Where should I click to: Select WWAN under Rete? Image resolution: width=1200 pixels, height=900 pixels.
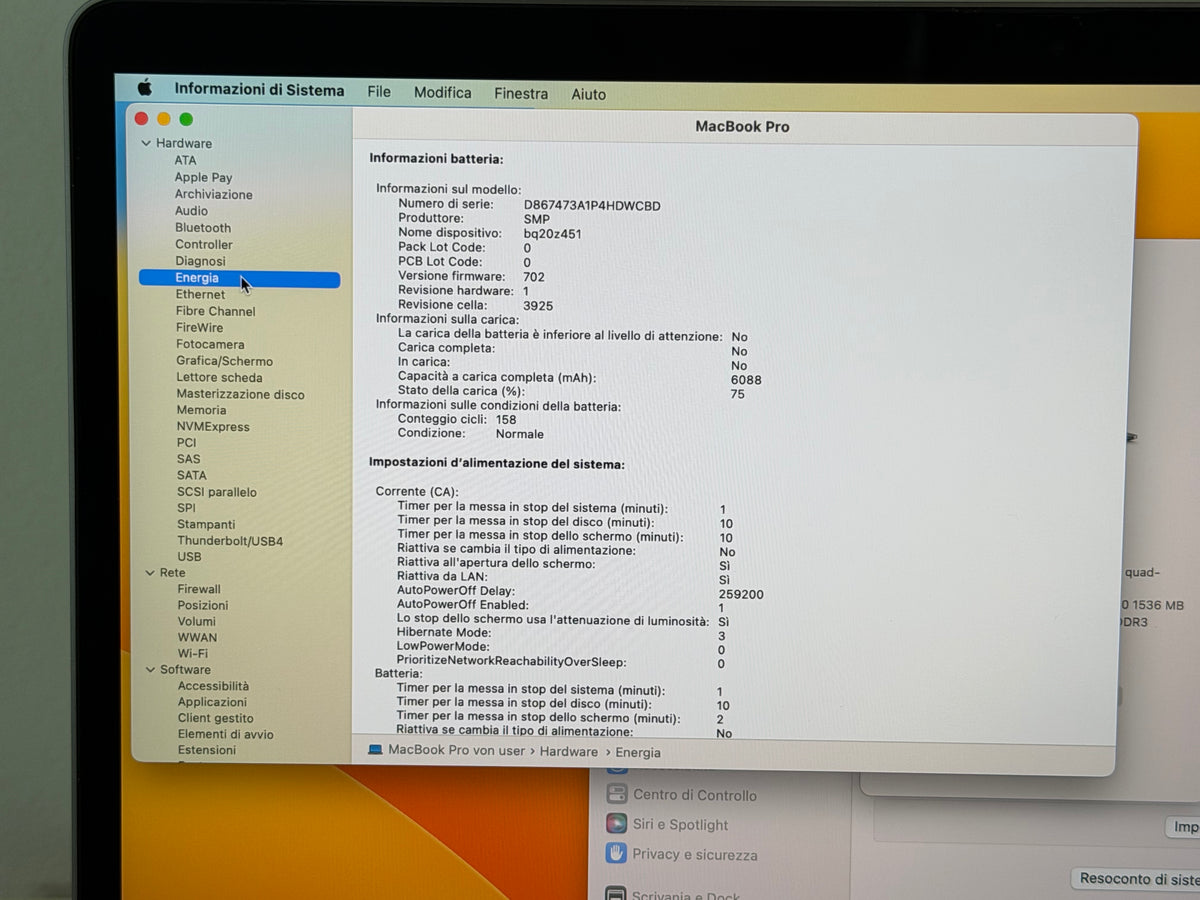[198, 637]
